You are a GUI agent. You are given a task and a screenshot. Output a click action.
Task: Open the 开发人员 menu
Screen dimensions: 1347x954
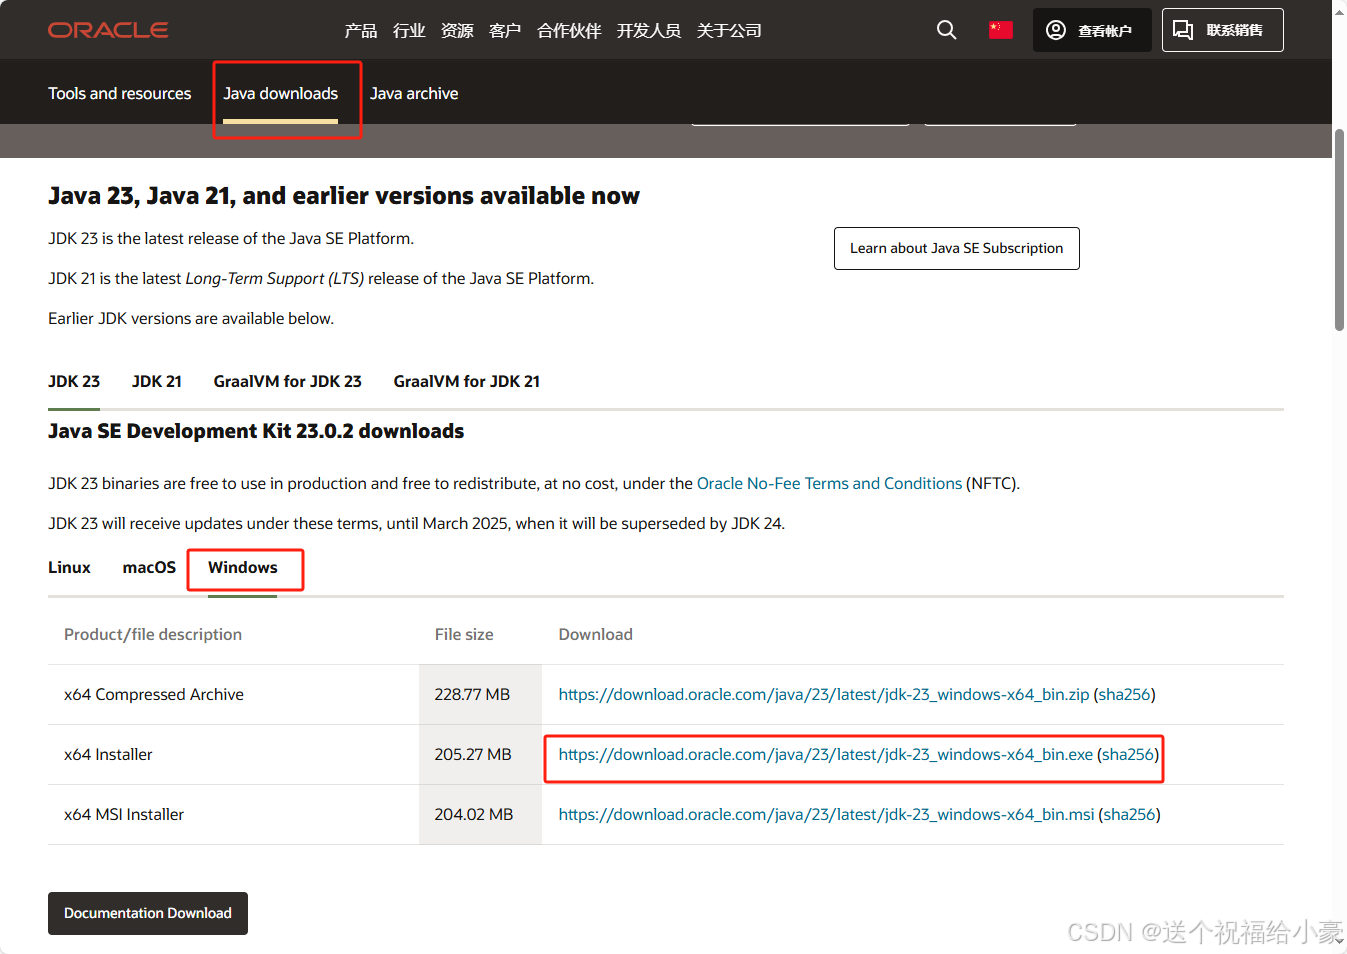(649, 31)
